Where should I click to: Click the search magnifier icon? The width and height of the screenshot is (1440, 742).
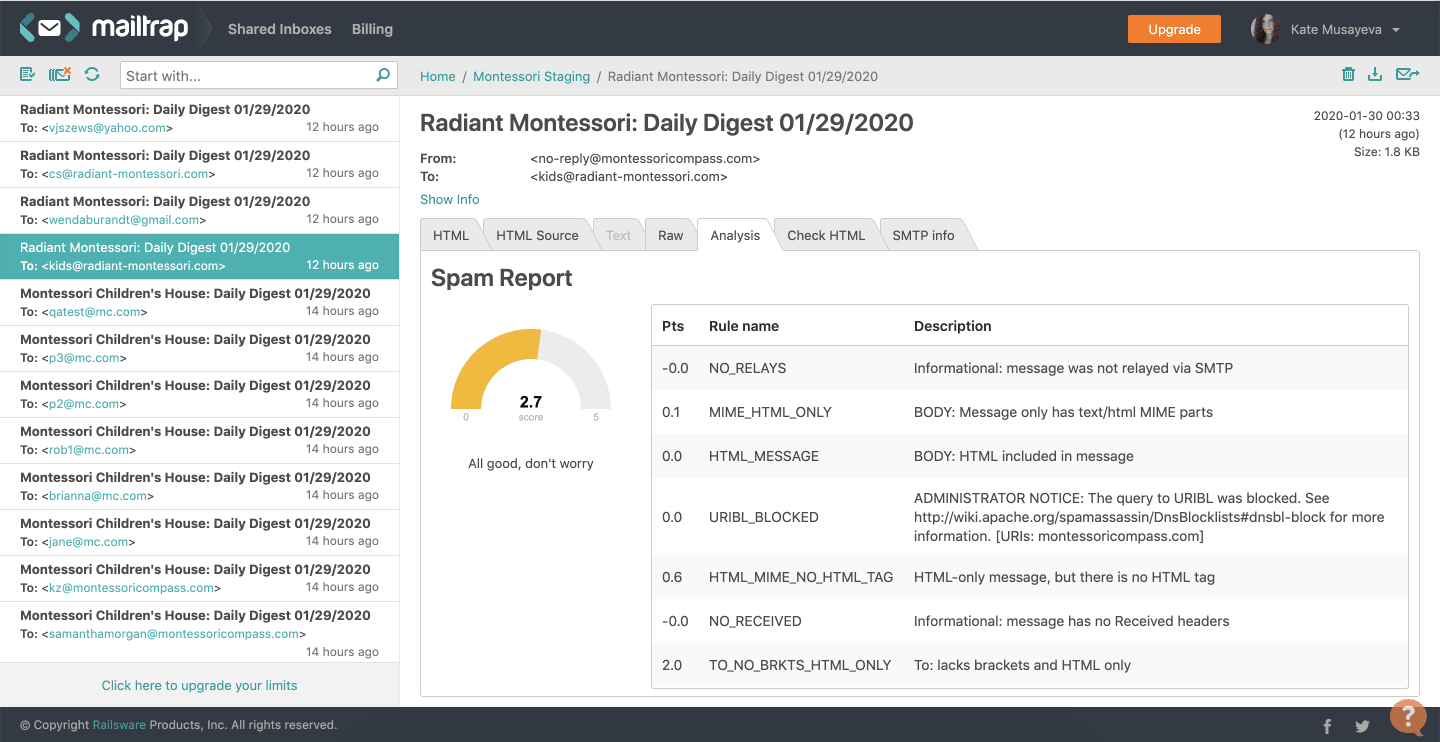383,75
